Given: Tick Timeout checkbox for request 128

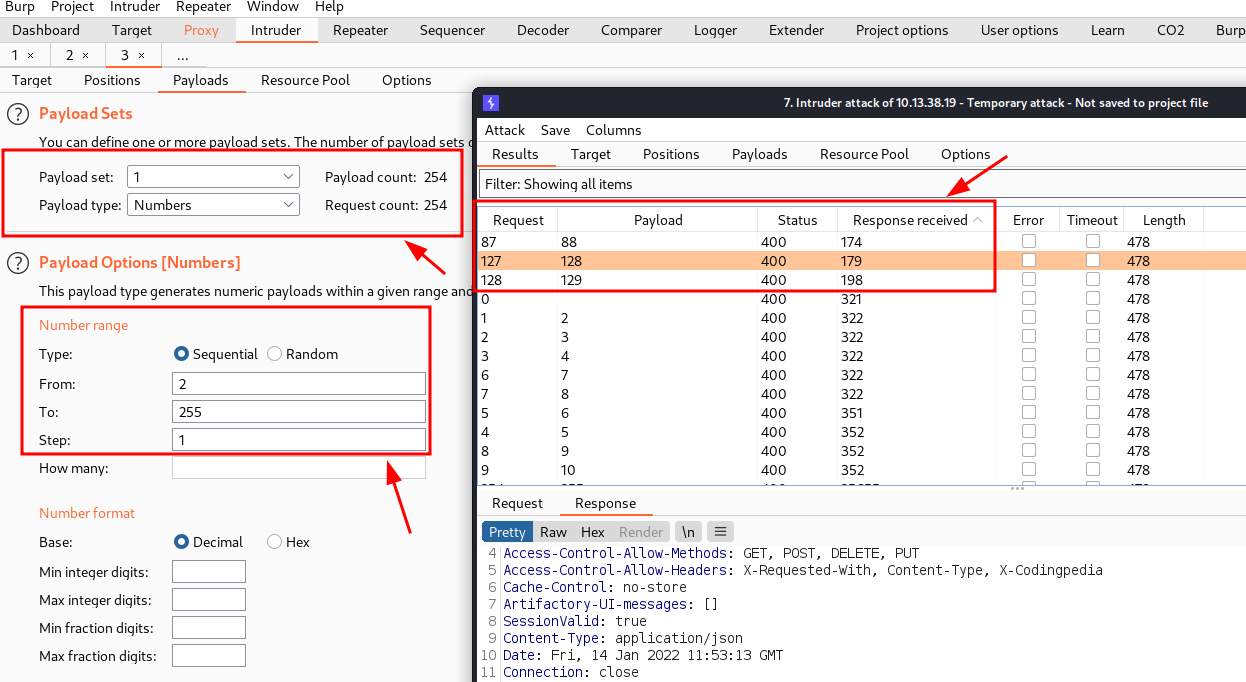Looking at the screenshot, I should [1092, 280].
